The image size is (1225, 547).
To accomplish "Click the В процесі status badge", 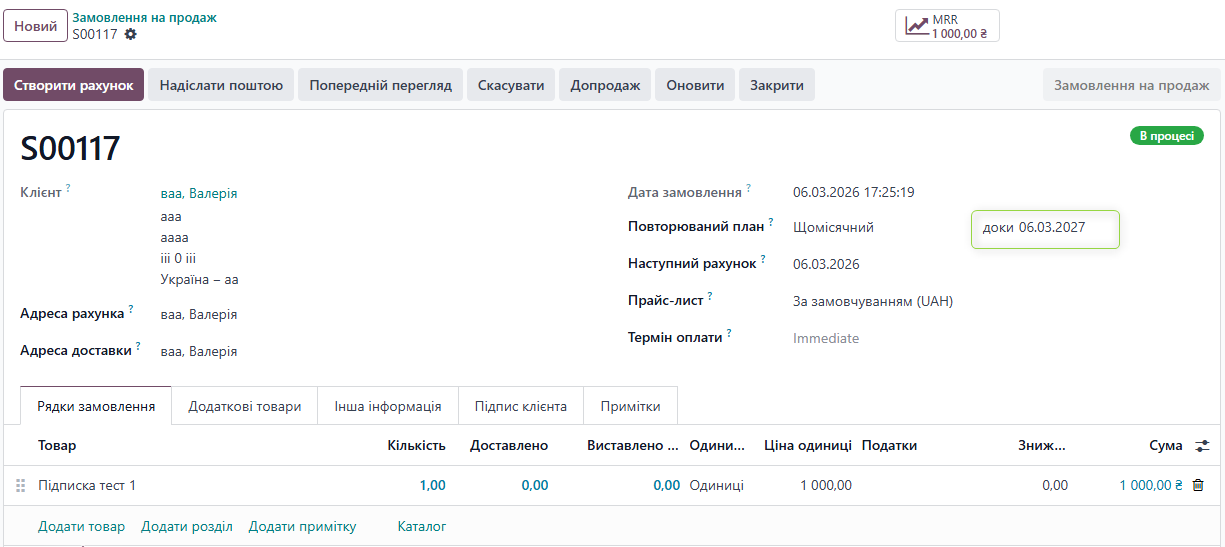I will point(1166,136).
